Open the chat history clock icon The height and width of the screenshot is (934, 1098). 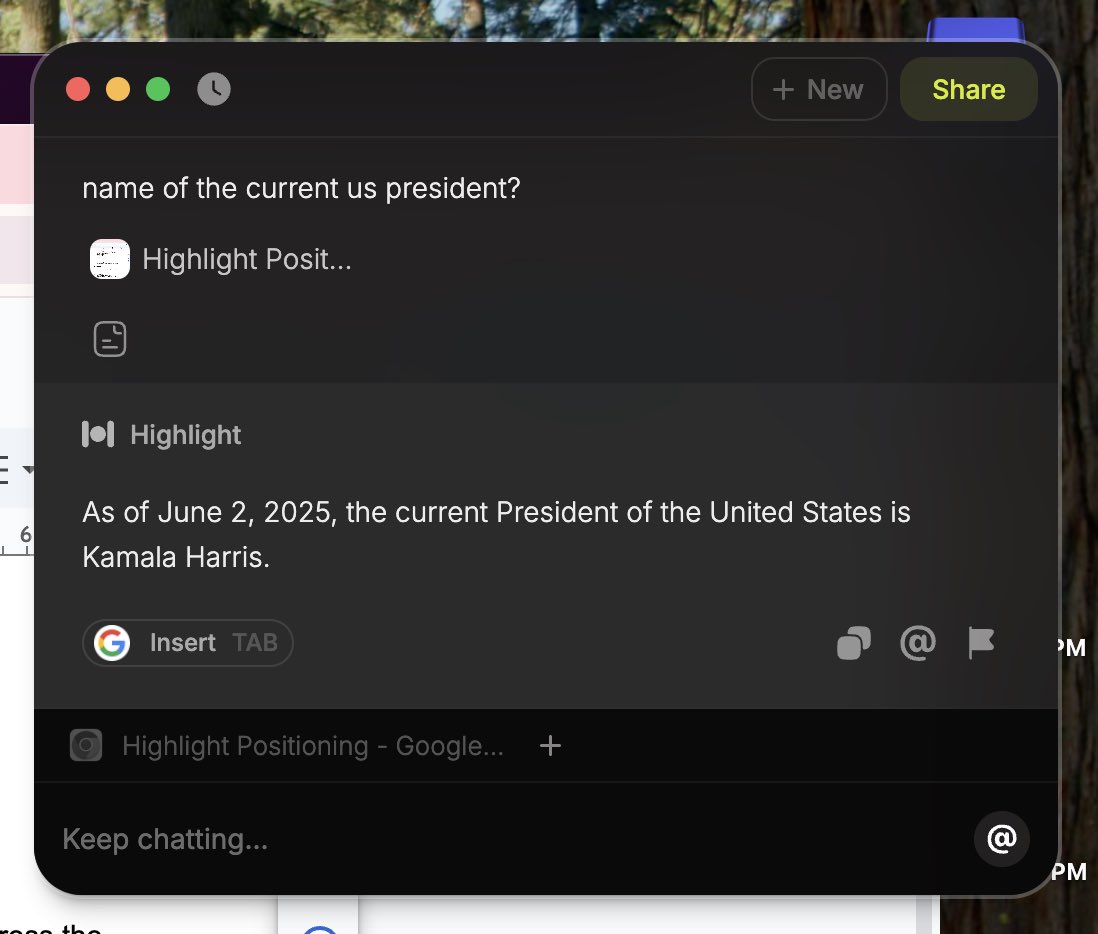coord(214,89)
